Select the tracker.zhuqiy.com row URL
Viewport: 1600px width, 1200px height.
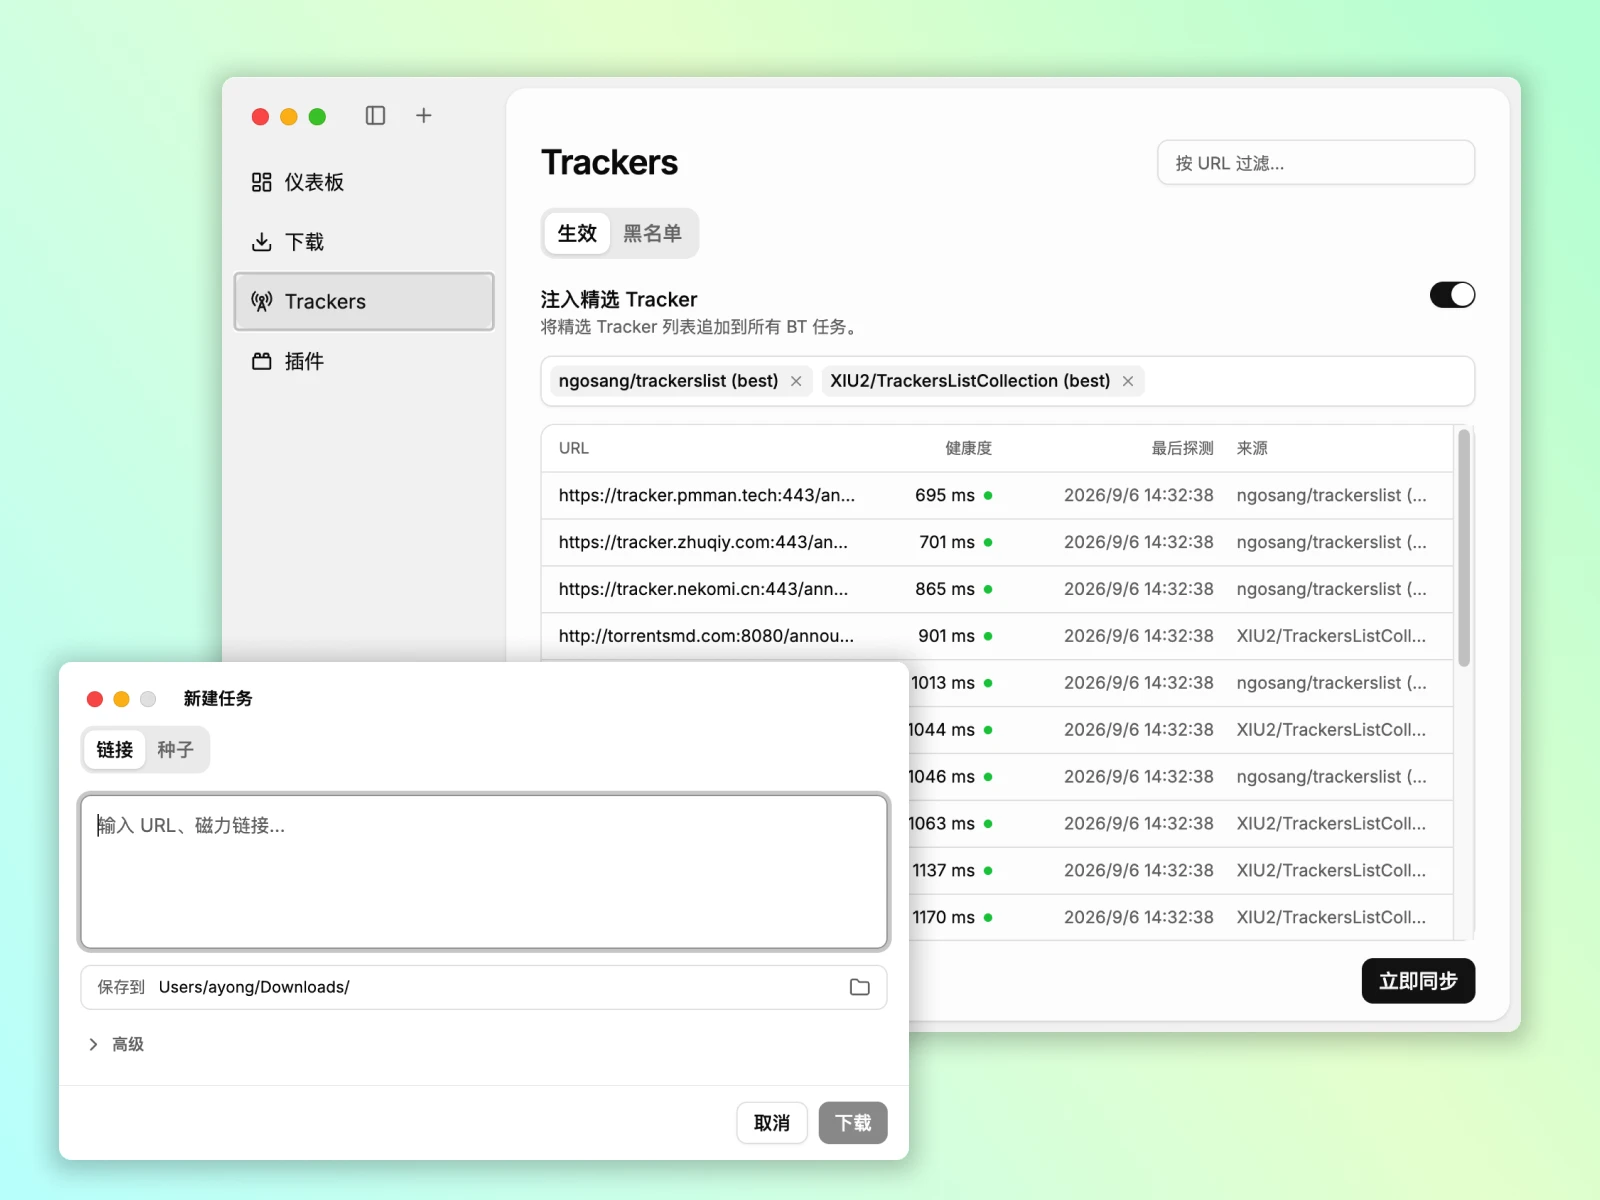click(703, 542)
